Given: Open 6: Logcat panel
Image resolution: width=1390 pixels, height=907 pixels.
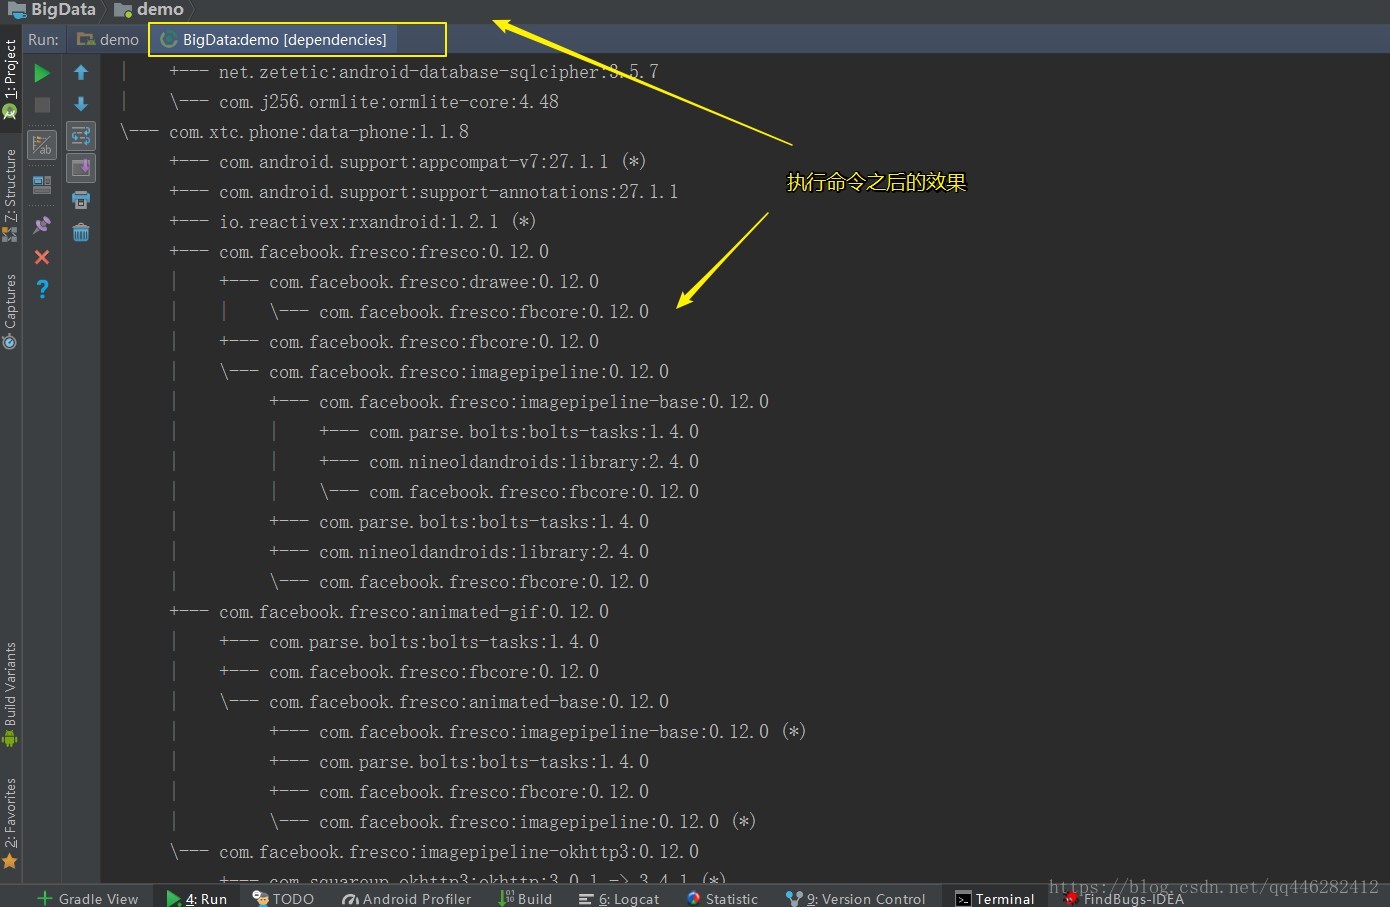Looking at the screenshot, I should point(619,898).
